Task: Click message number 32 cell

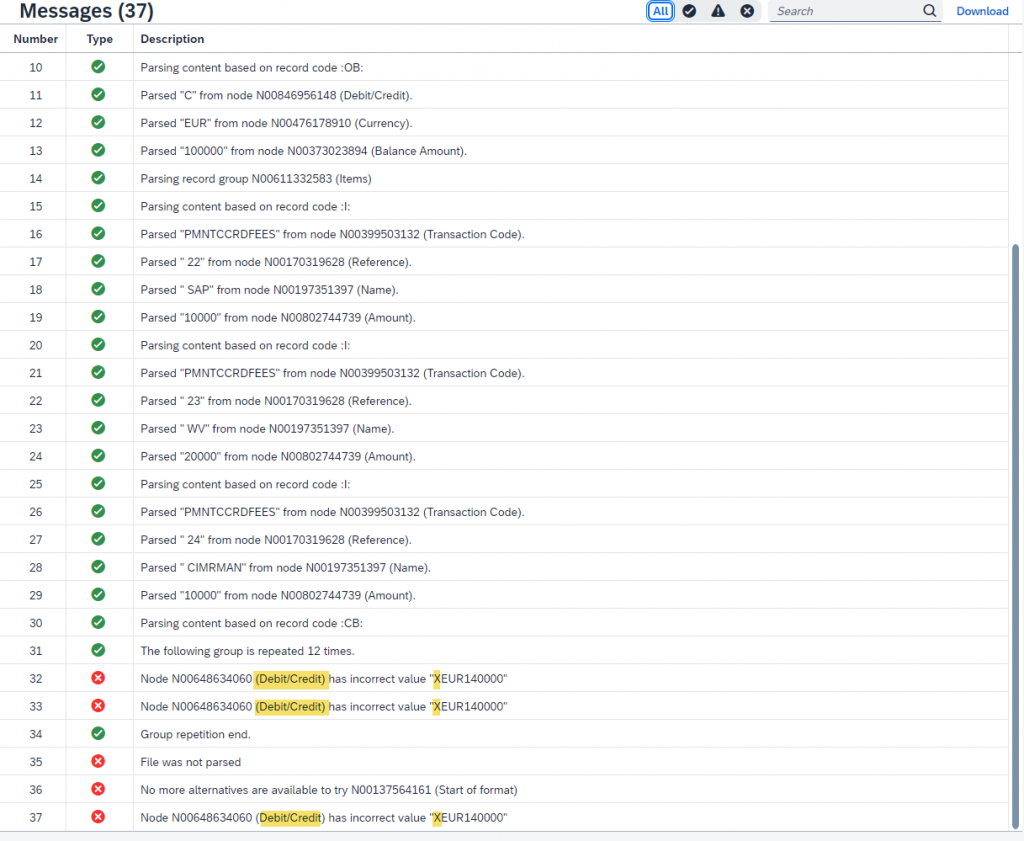Action: 35,678
